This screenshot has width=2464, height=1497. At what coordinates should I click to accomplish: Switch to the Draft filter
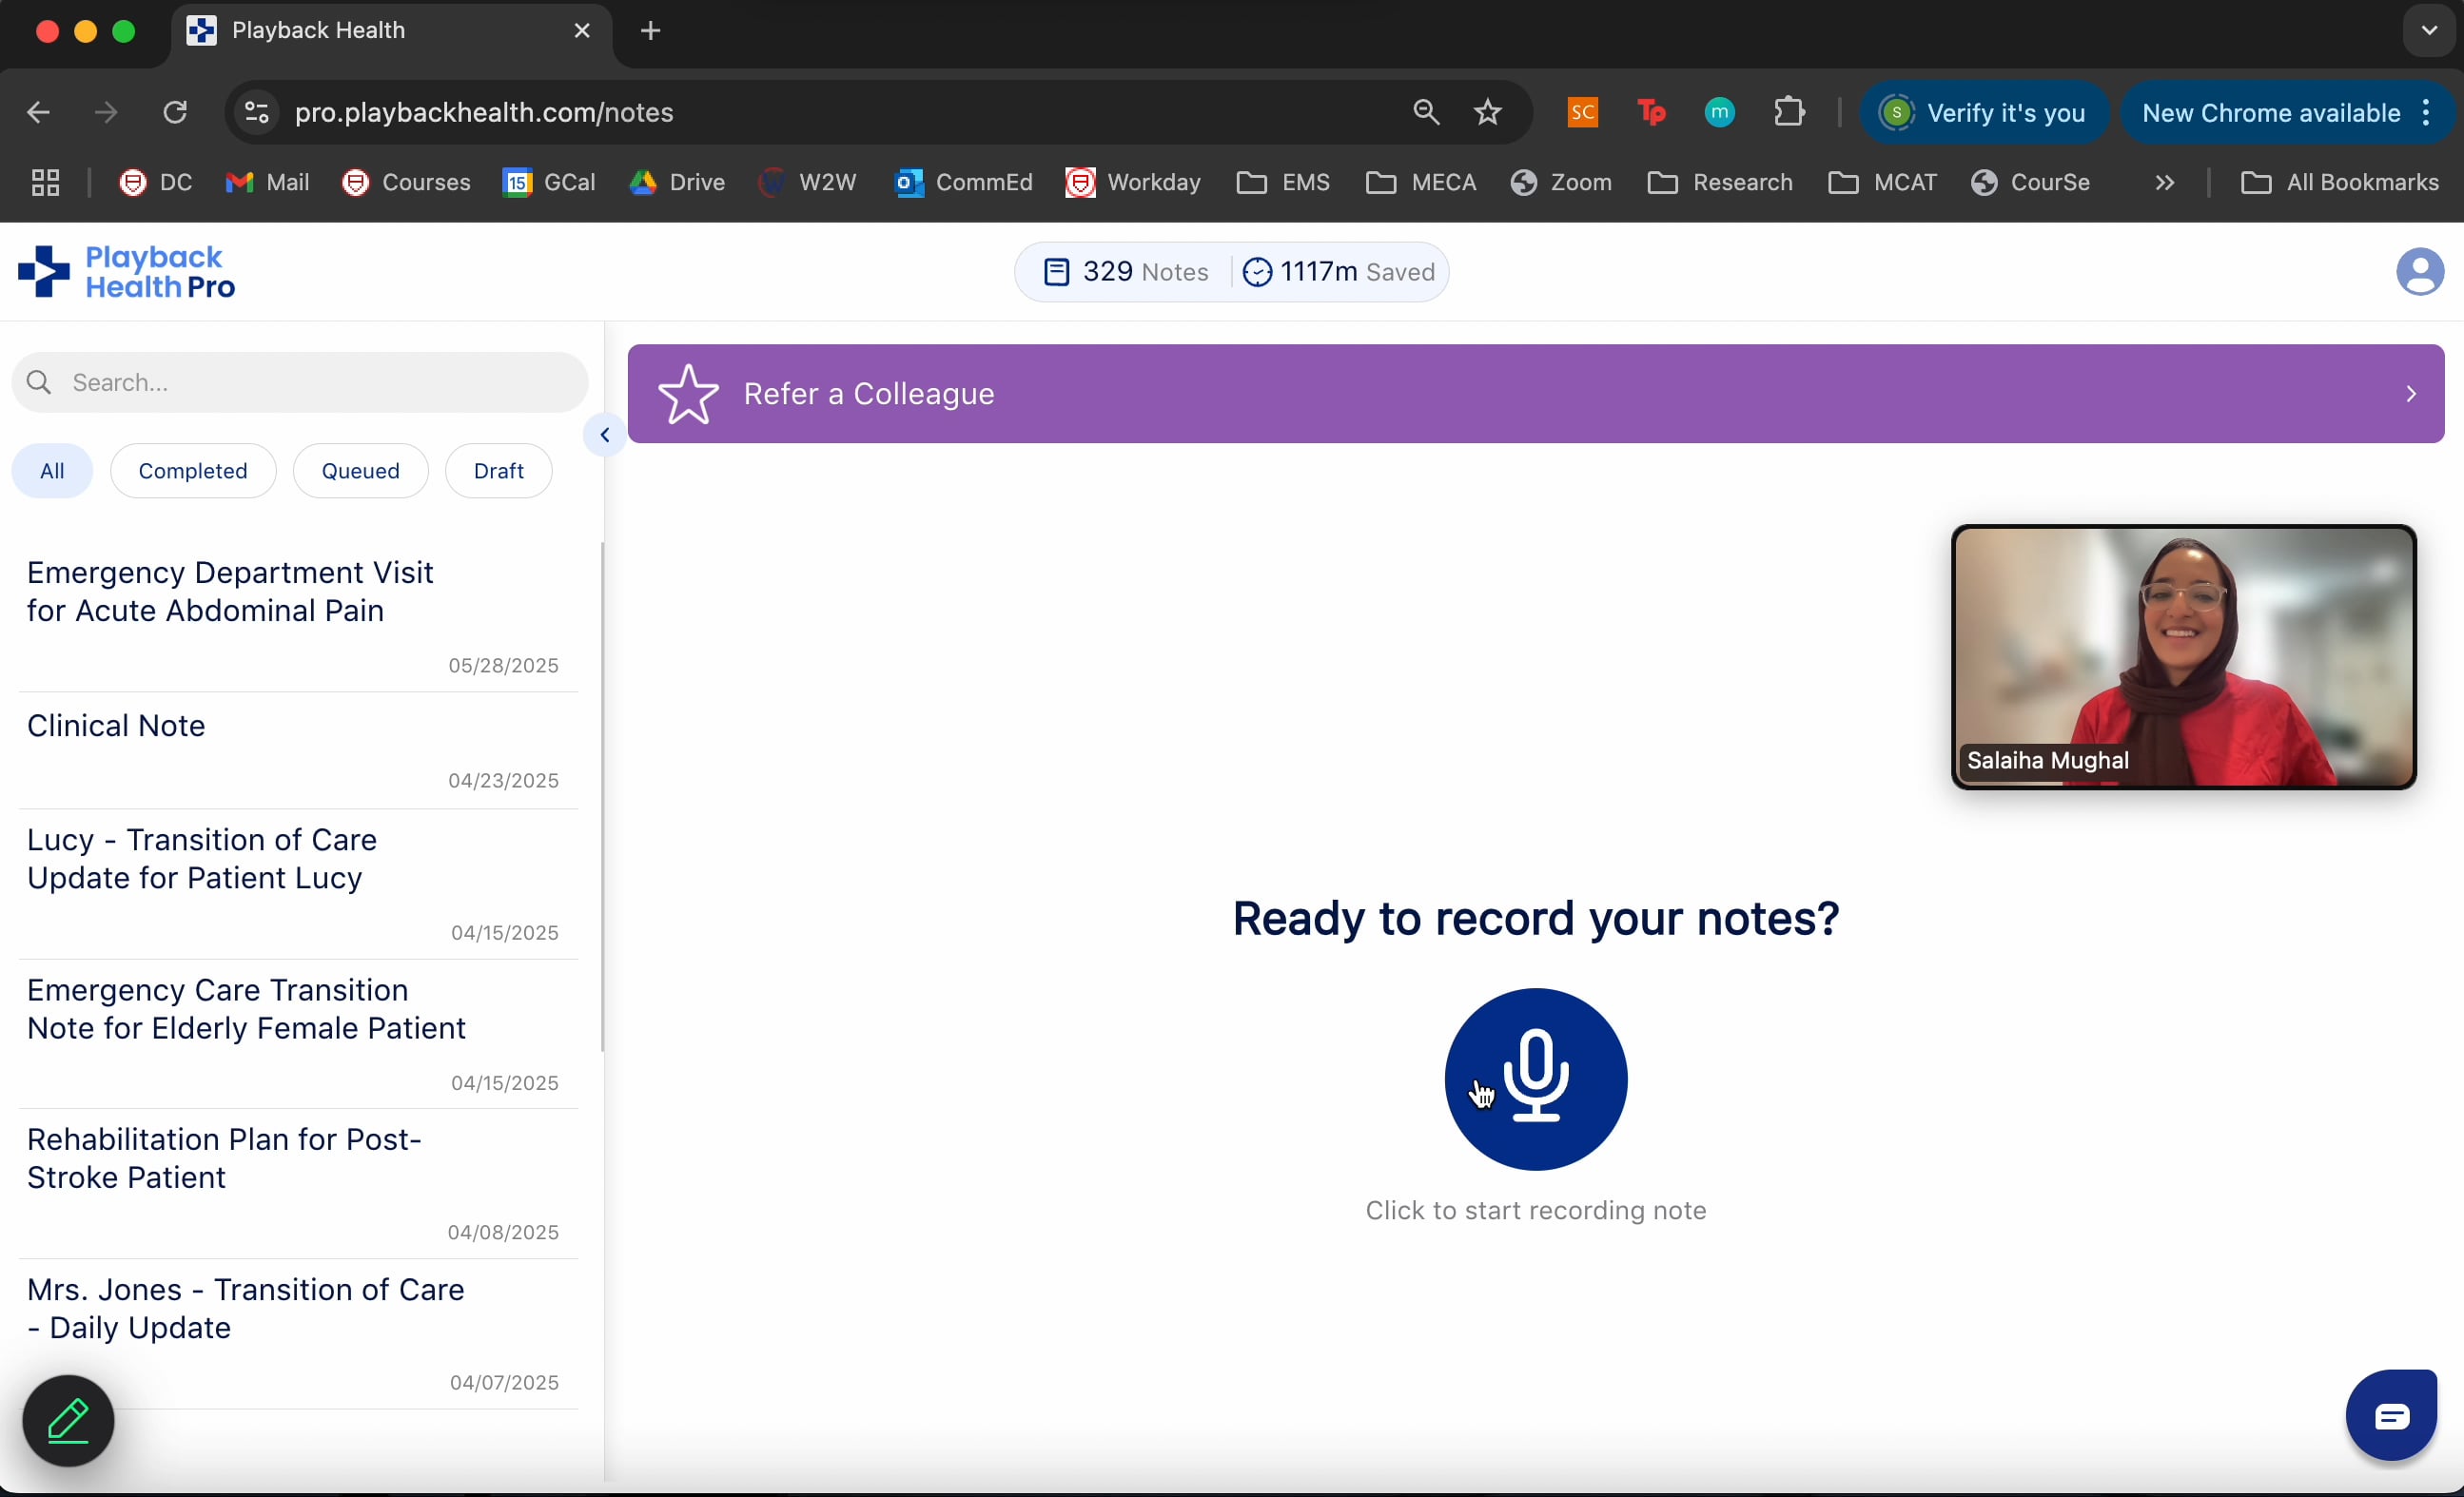point(497,470)
